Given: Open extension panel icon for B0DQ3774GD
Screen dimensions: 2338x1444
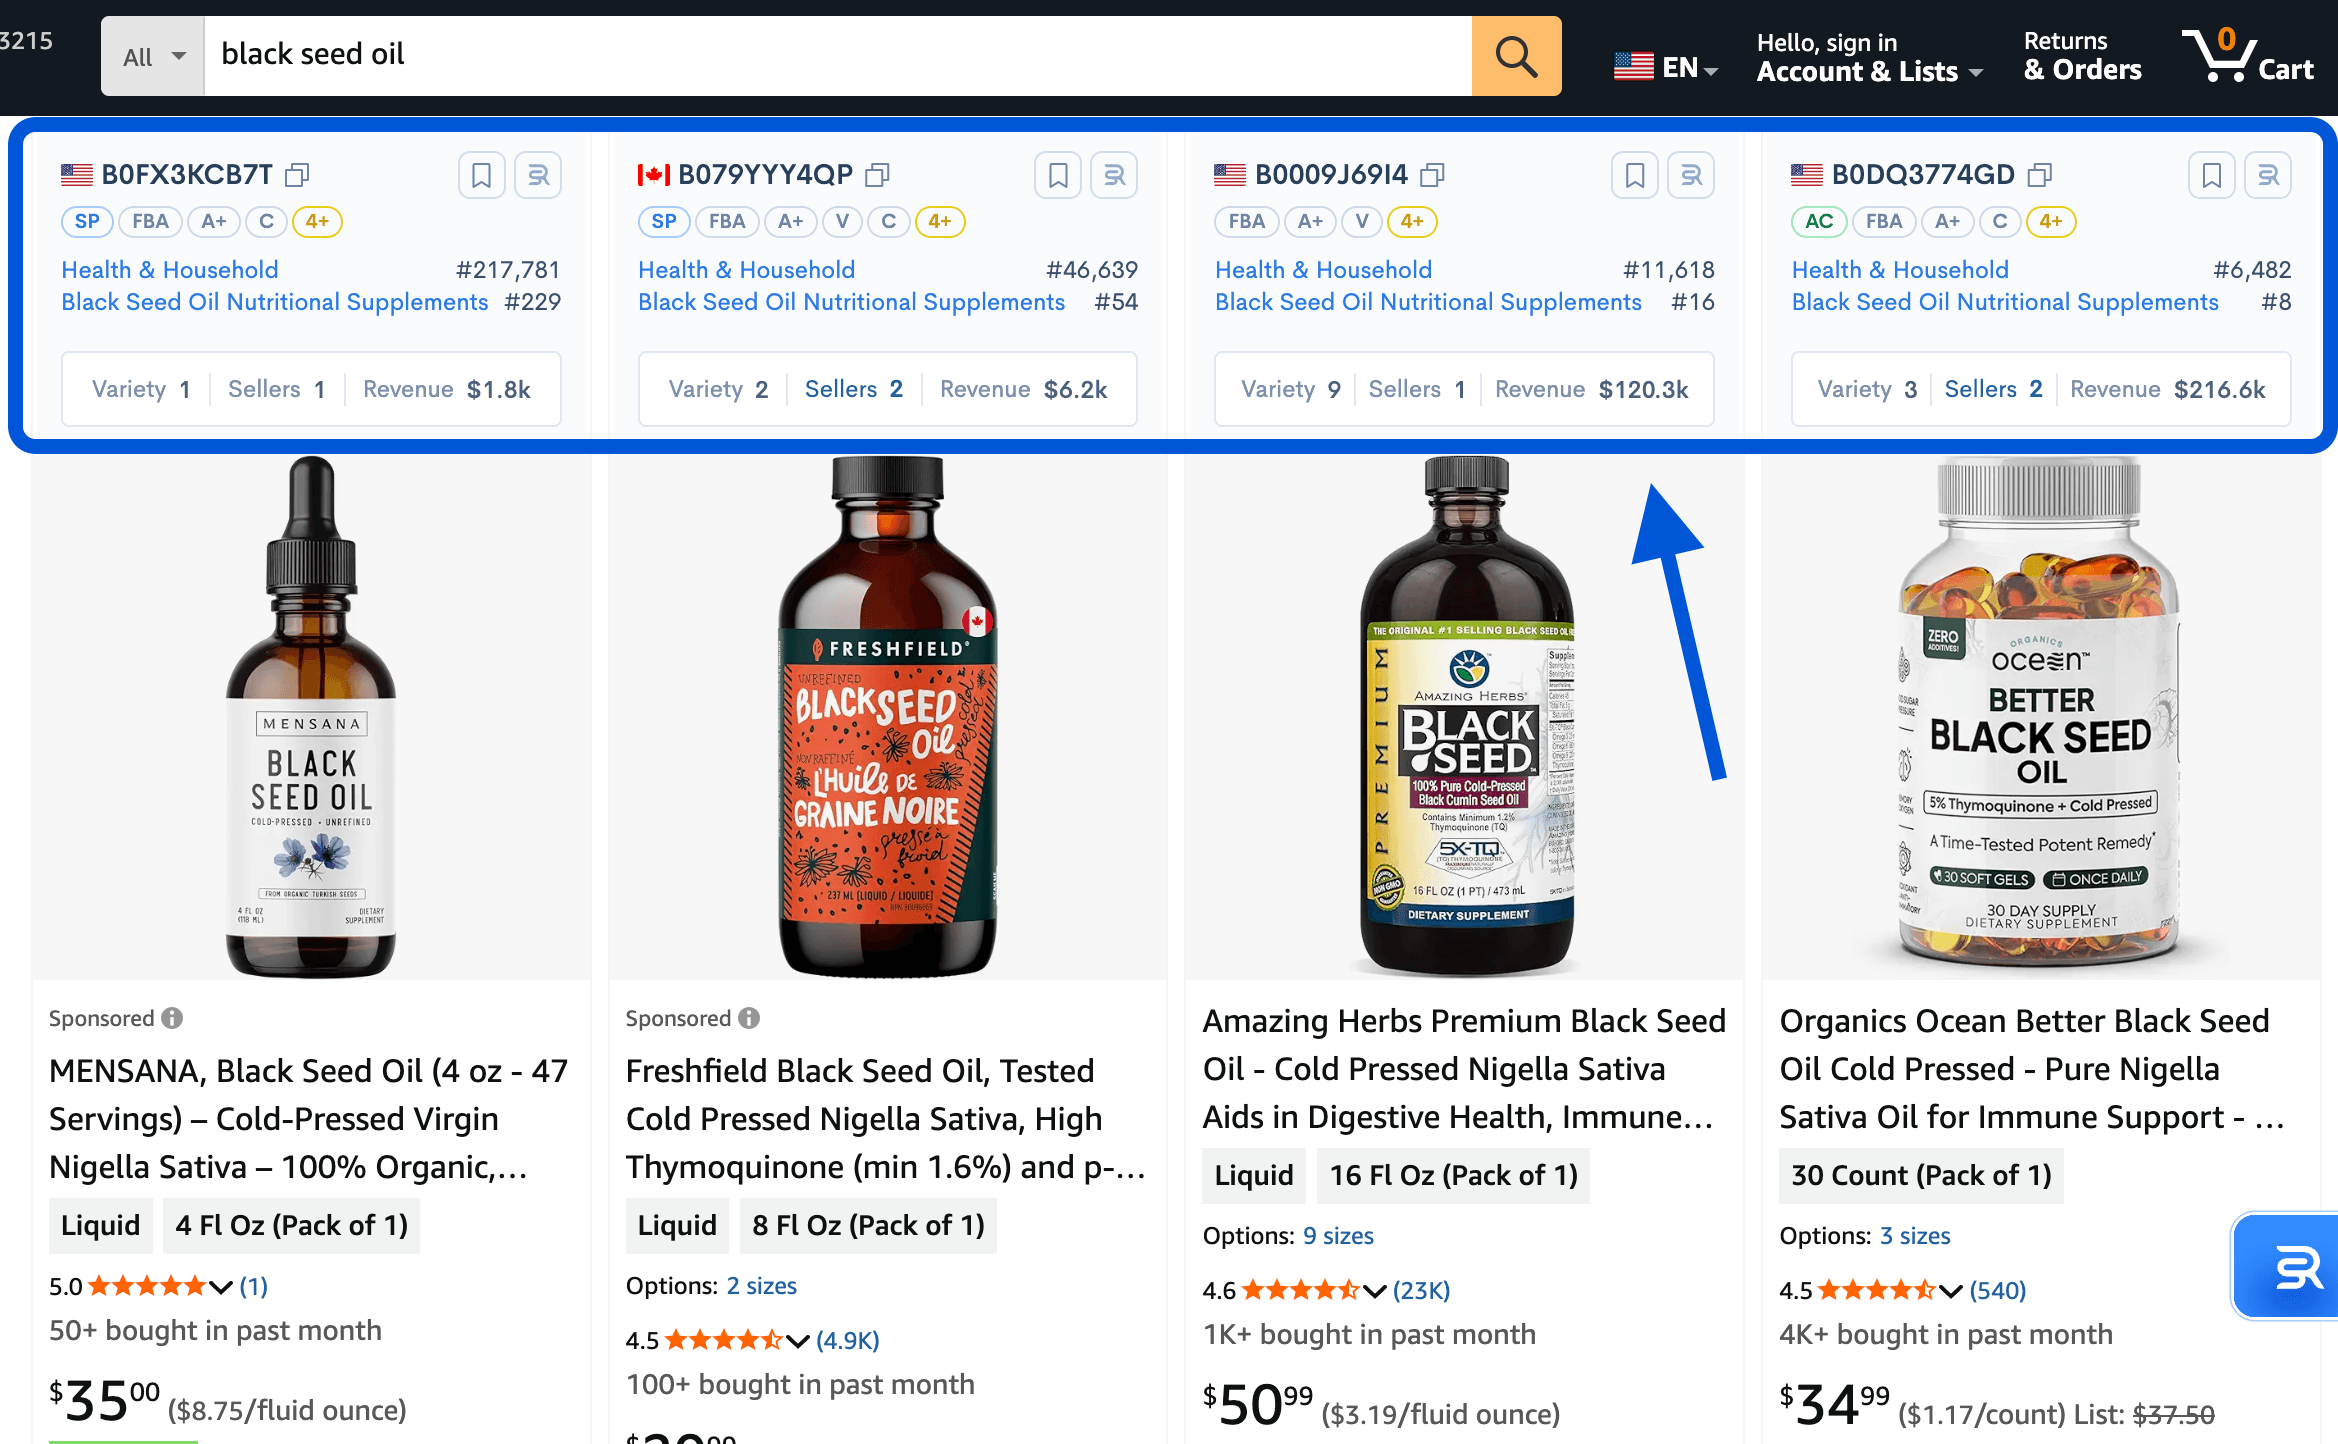Looking at the screenshot, I should 2268,175.
